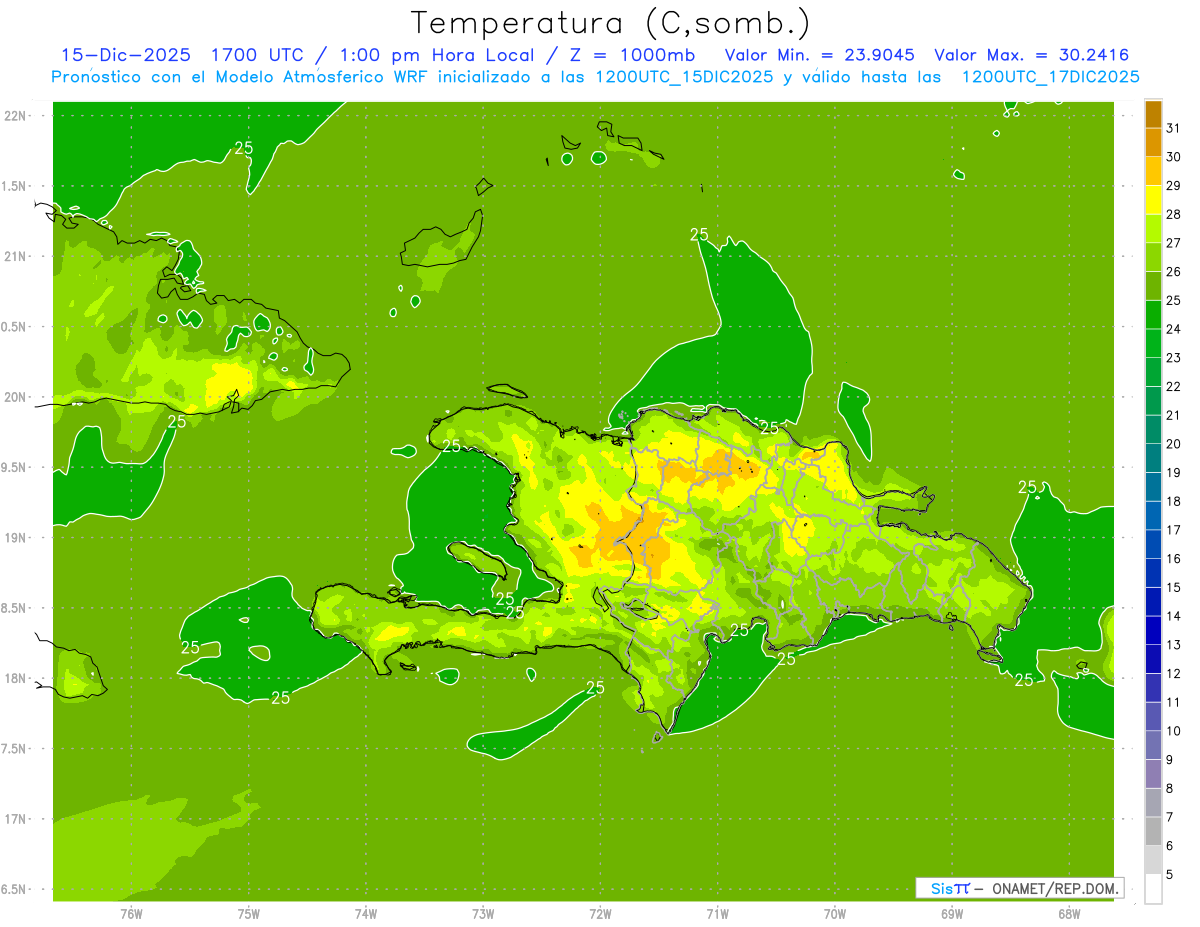Click the legend value "10"
The height and width of the screenshot is (927, 1200).
click(1174, 732)
